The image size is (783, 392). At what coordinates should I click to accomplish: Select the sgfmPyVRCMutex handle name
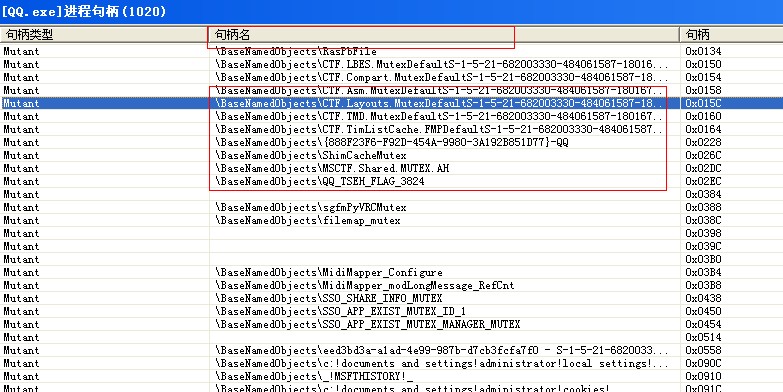[x=311, y=207]
